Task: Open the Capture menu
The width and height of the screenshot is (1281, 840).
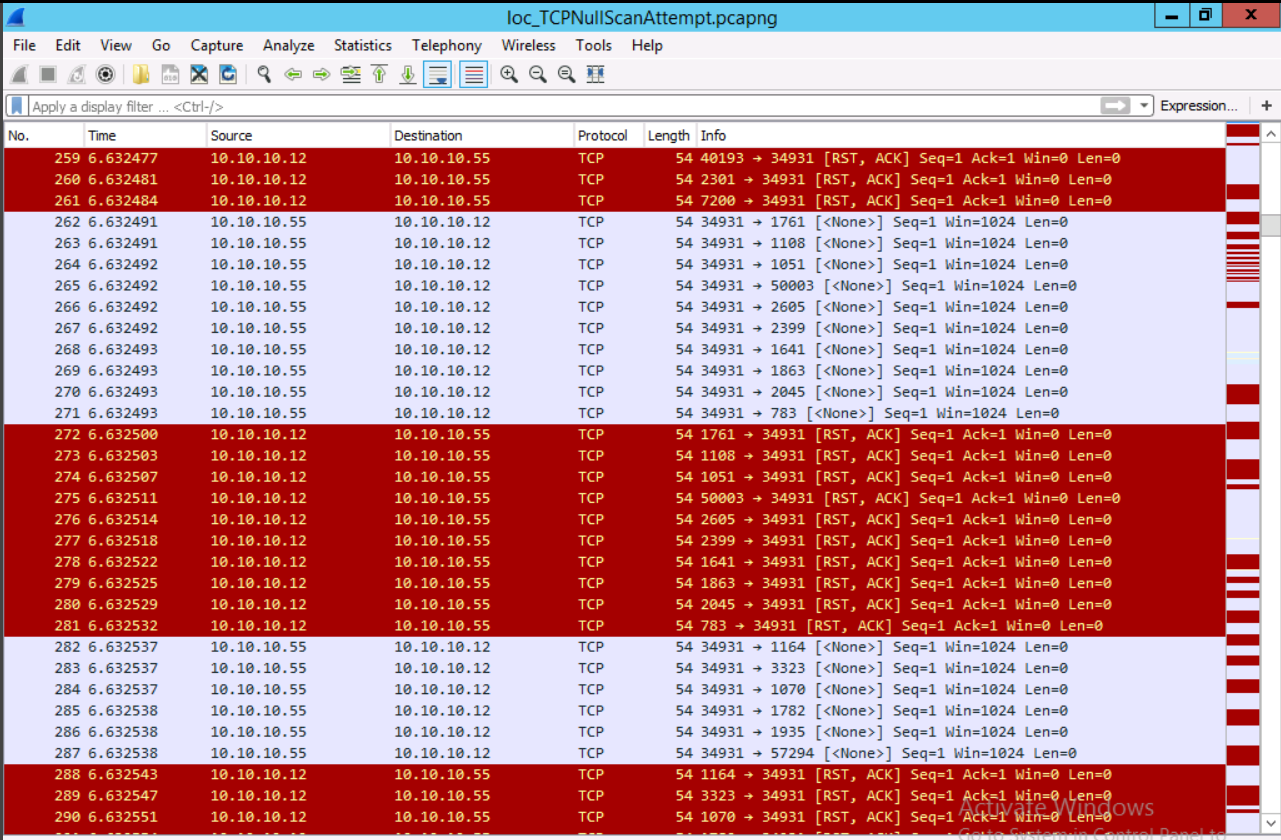Action: click(217, 45)
